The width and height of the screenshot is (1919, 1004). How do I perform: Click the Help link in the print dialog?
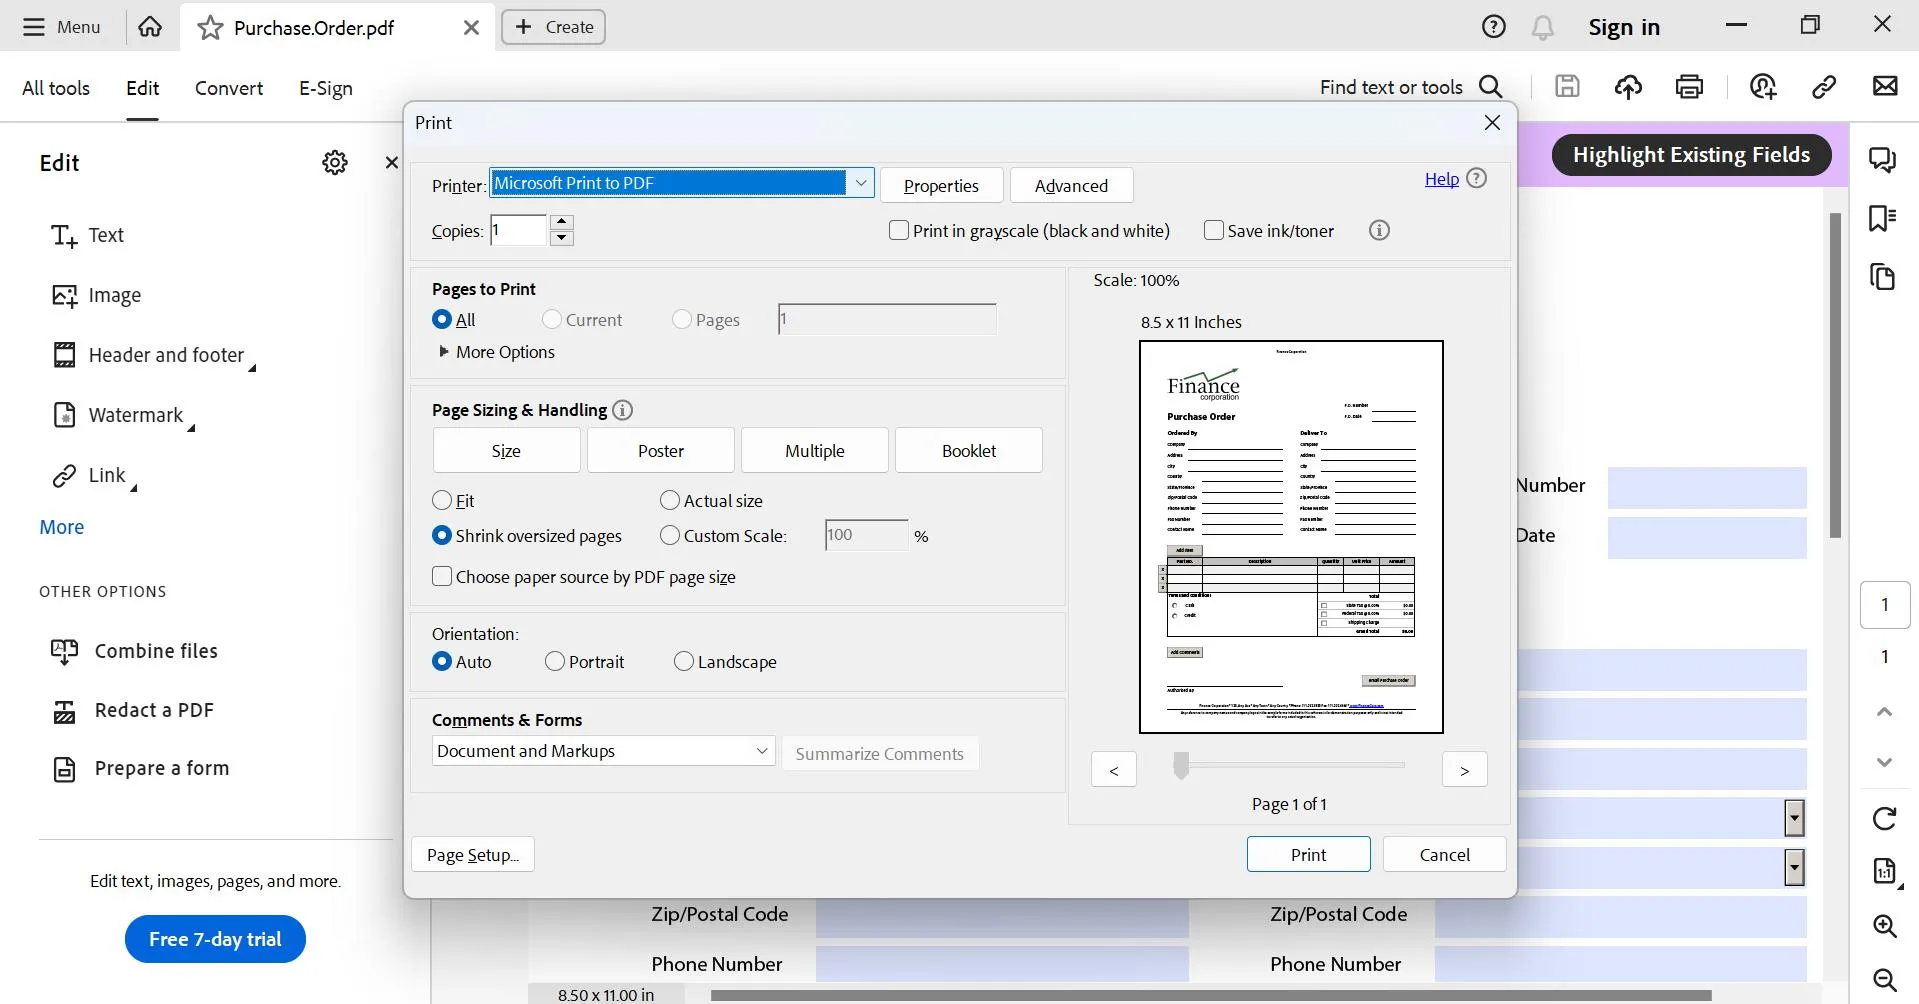[x=1441, y=179]
